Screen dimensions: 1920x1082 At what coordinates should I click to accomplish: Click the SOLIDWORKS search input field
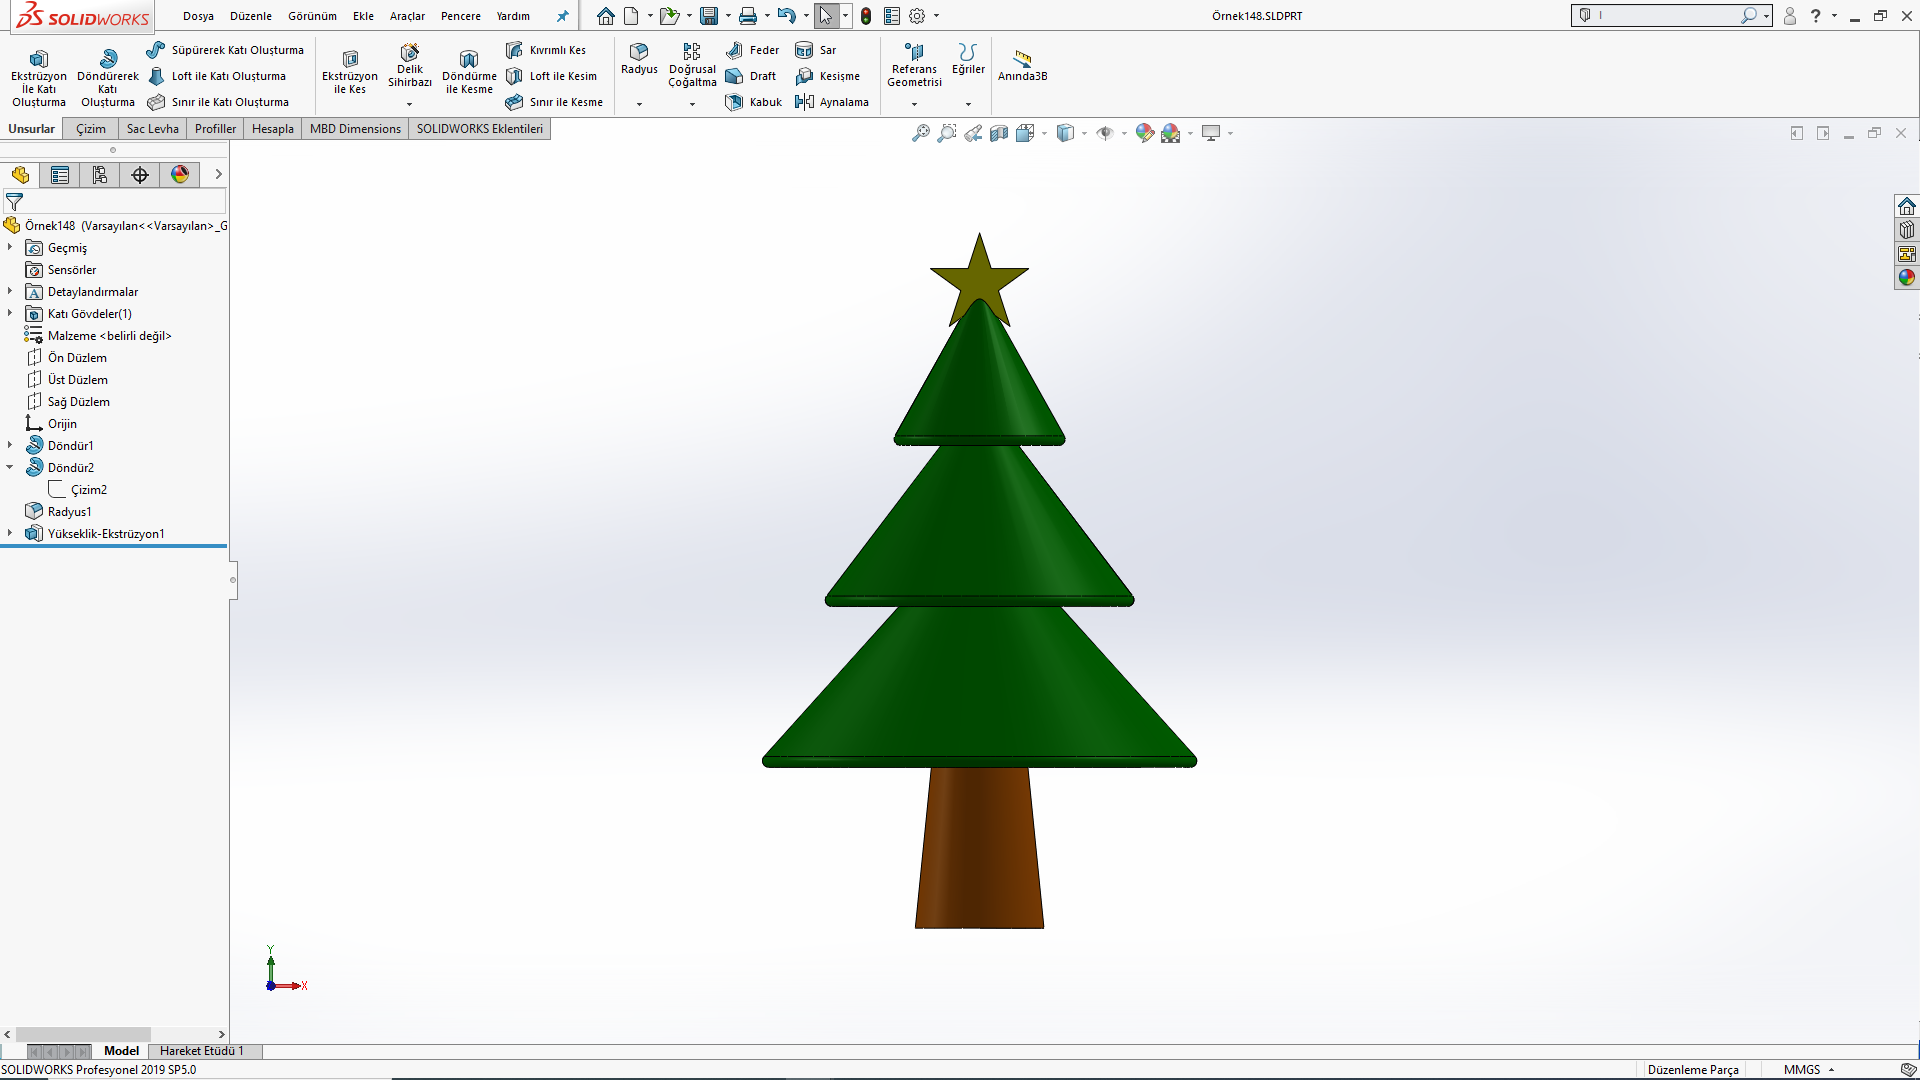(1666, 16)
